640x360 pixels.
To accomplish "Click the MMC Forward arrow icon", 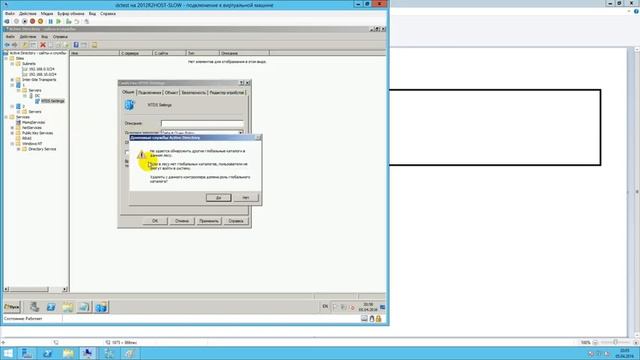I will (x=15, y=45).
